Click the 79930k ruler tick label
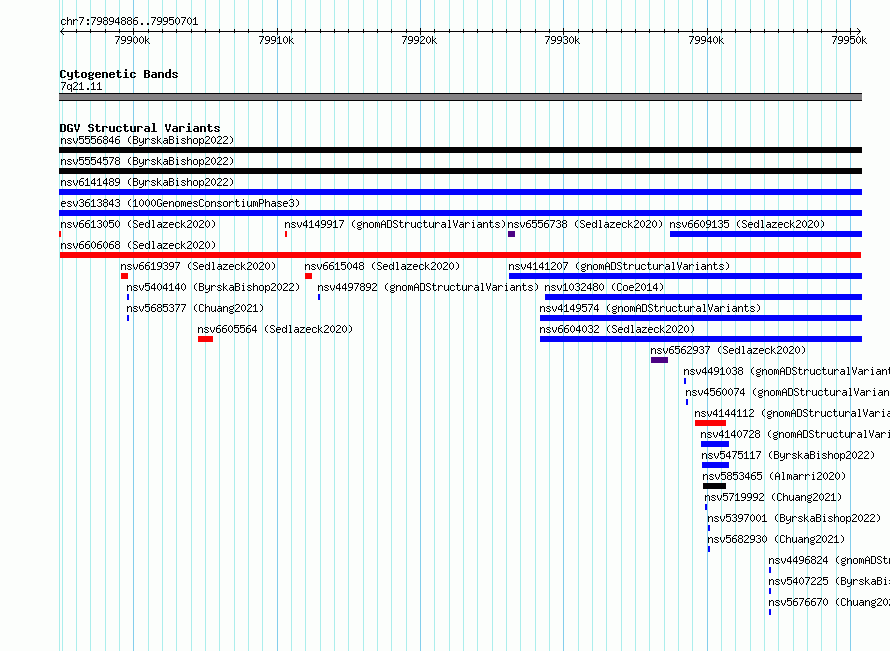This screenshot has width=890, height=651. click(562, 40)
